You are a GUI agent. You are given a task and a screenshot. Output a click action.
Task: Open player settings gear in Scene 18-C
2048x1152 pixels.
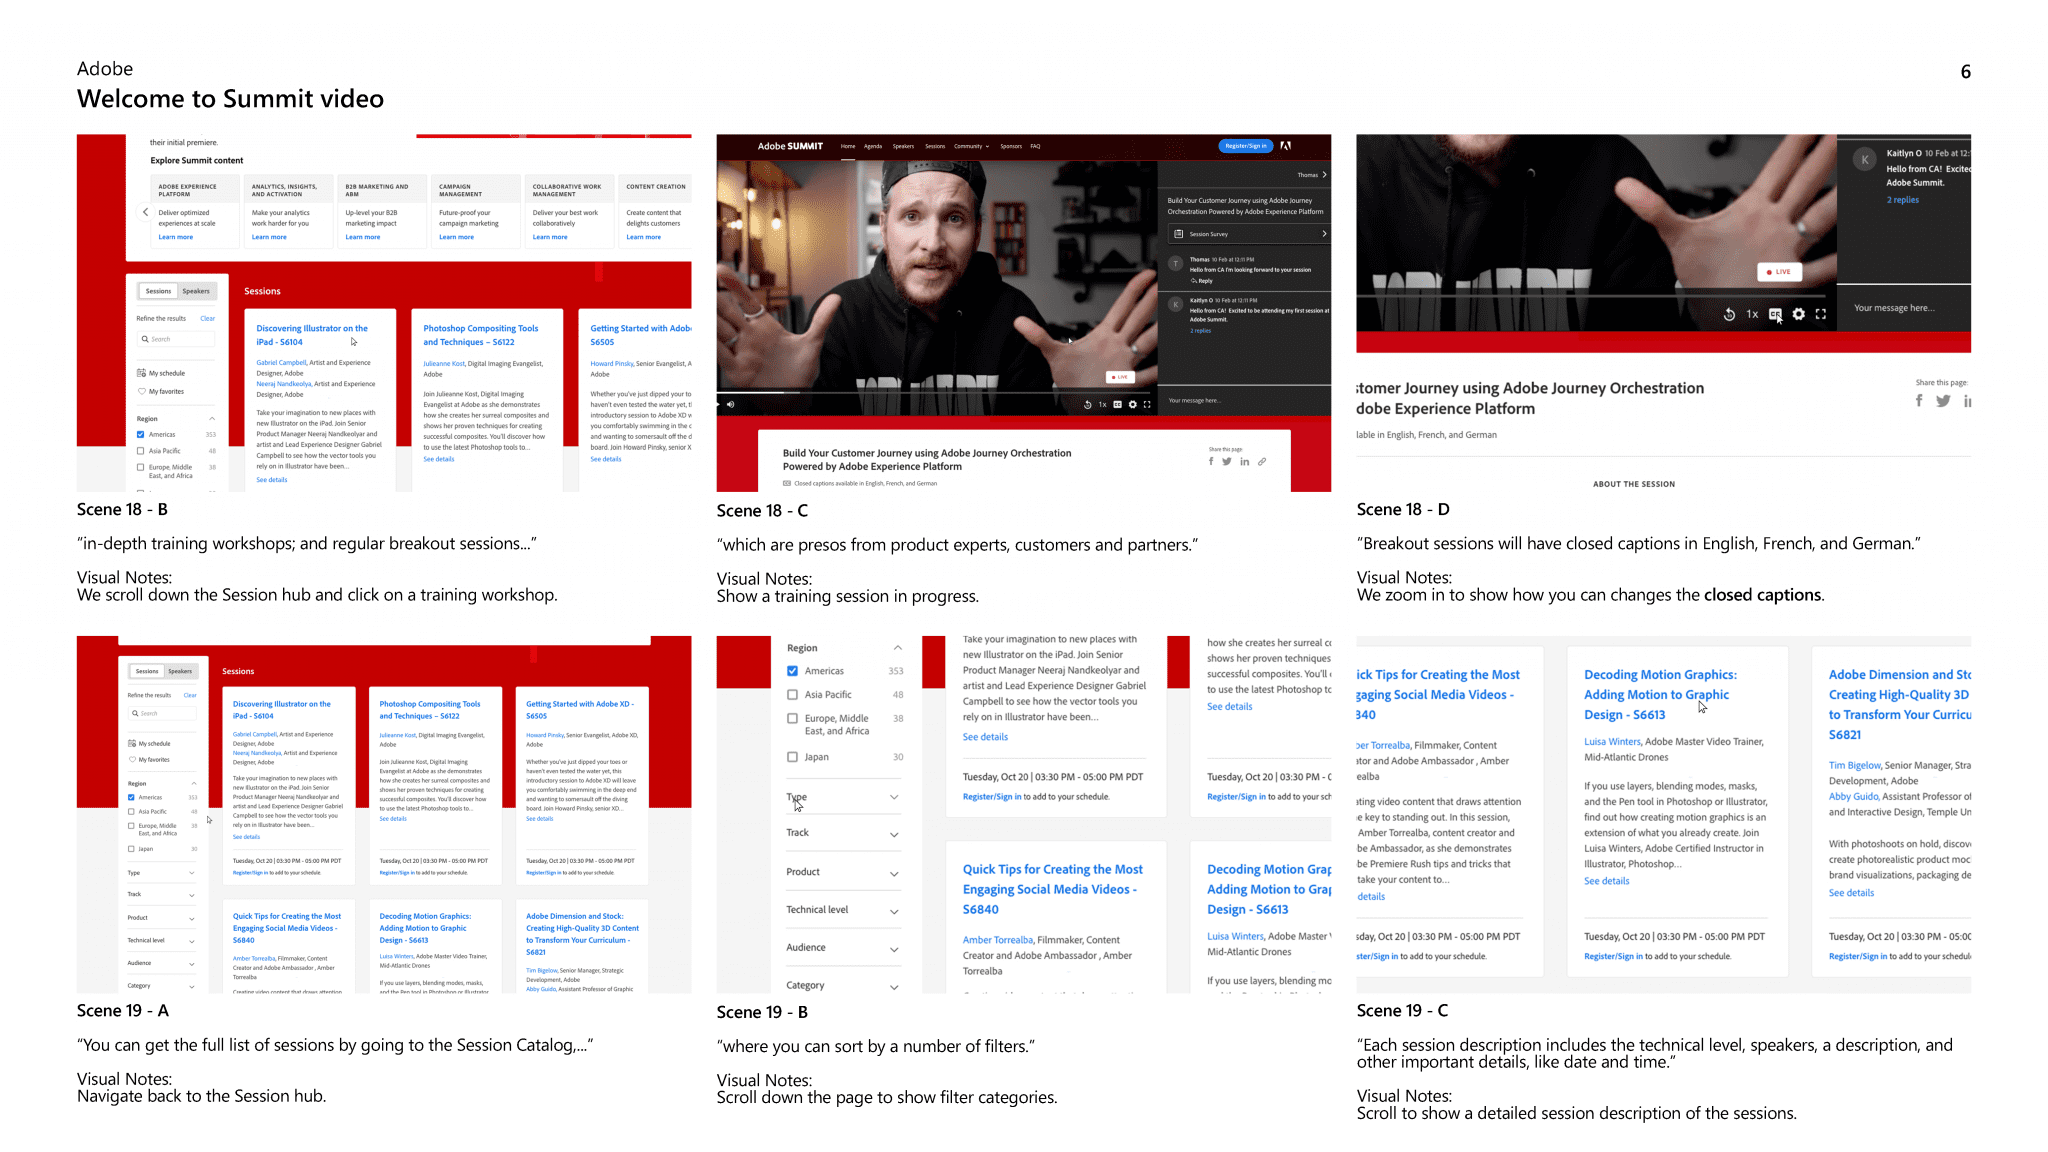click(1133, 405)
